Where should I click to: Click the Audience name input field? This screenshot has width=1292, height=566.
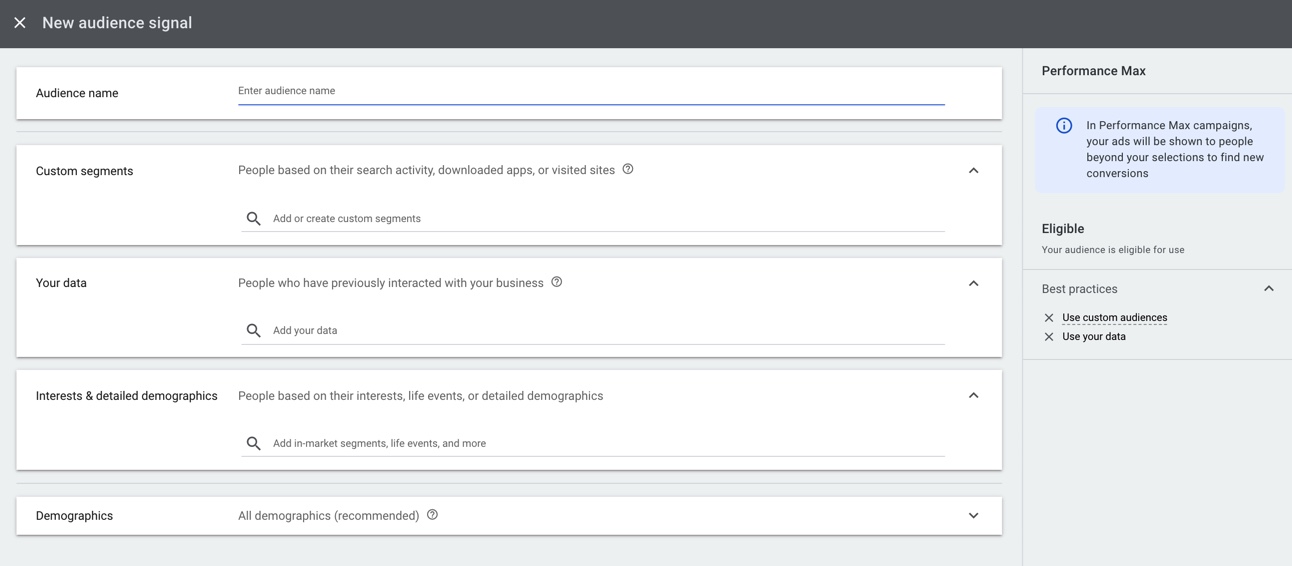click(590, 91)
